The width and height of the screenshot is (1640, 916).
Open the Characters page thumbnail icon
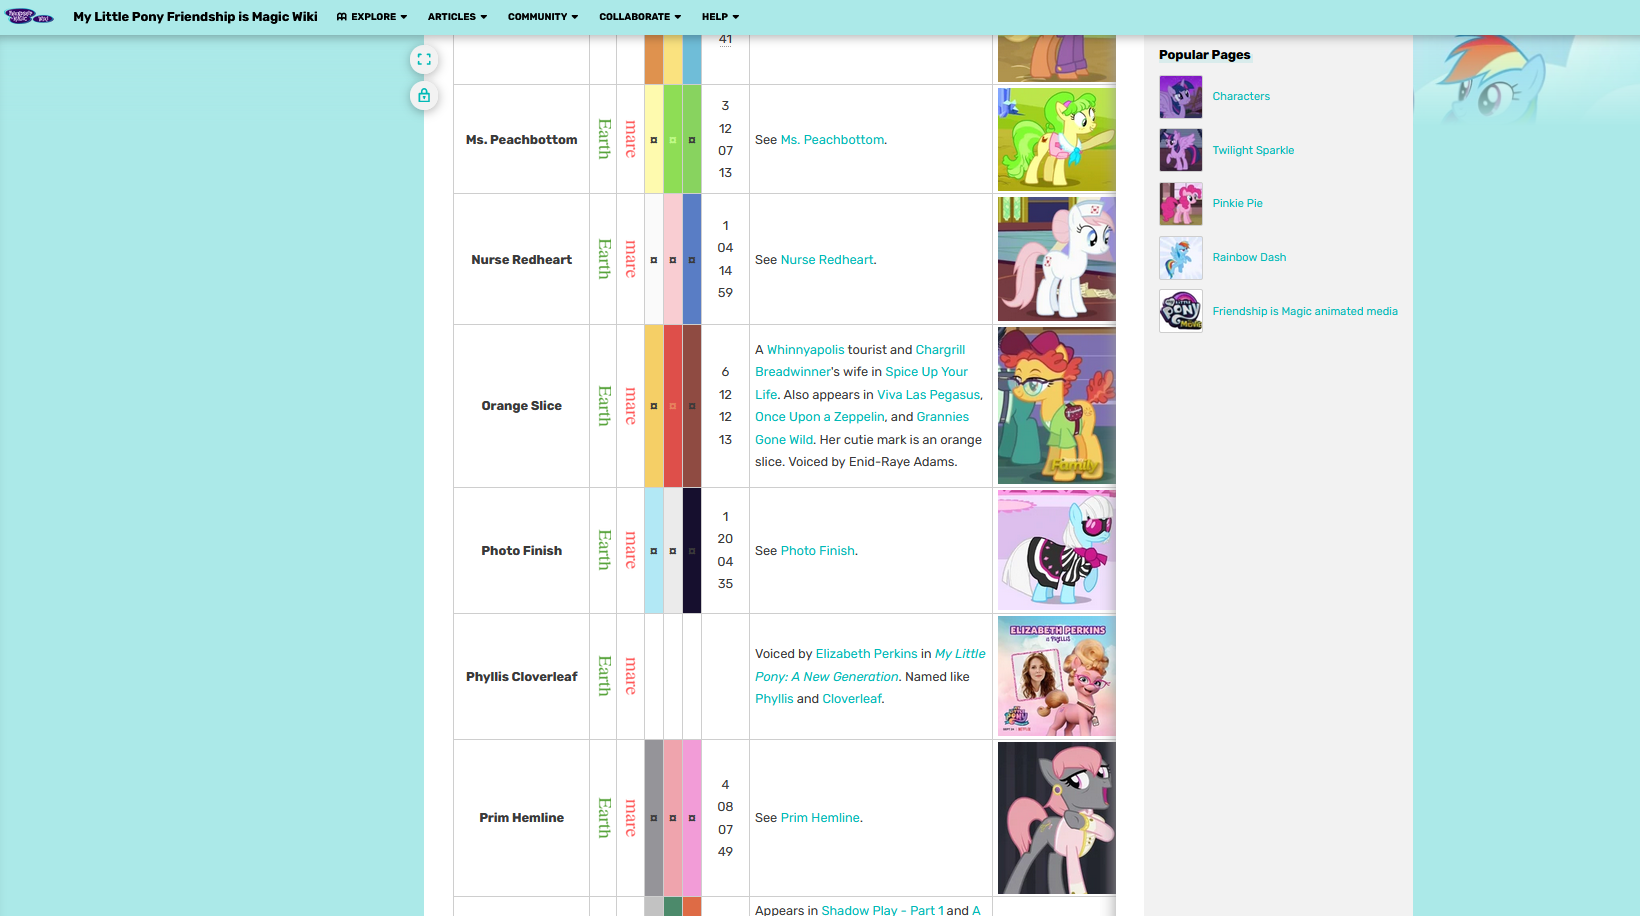[x=1180, y=97]
